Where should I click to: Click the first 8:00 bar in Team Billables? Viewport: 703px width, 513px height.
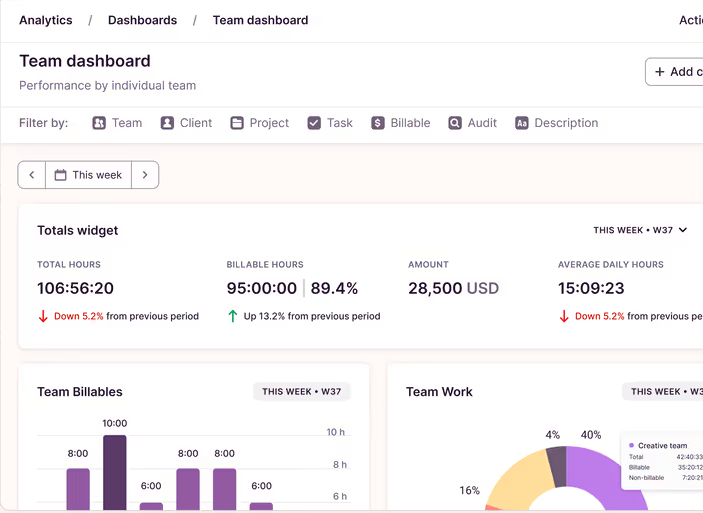click(x=78, y=489)
